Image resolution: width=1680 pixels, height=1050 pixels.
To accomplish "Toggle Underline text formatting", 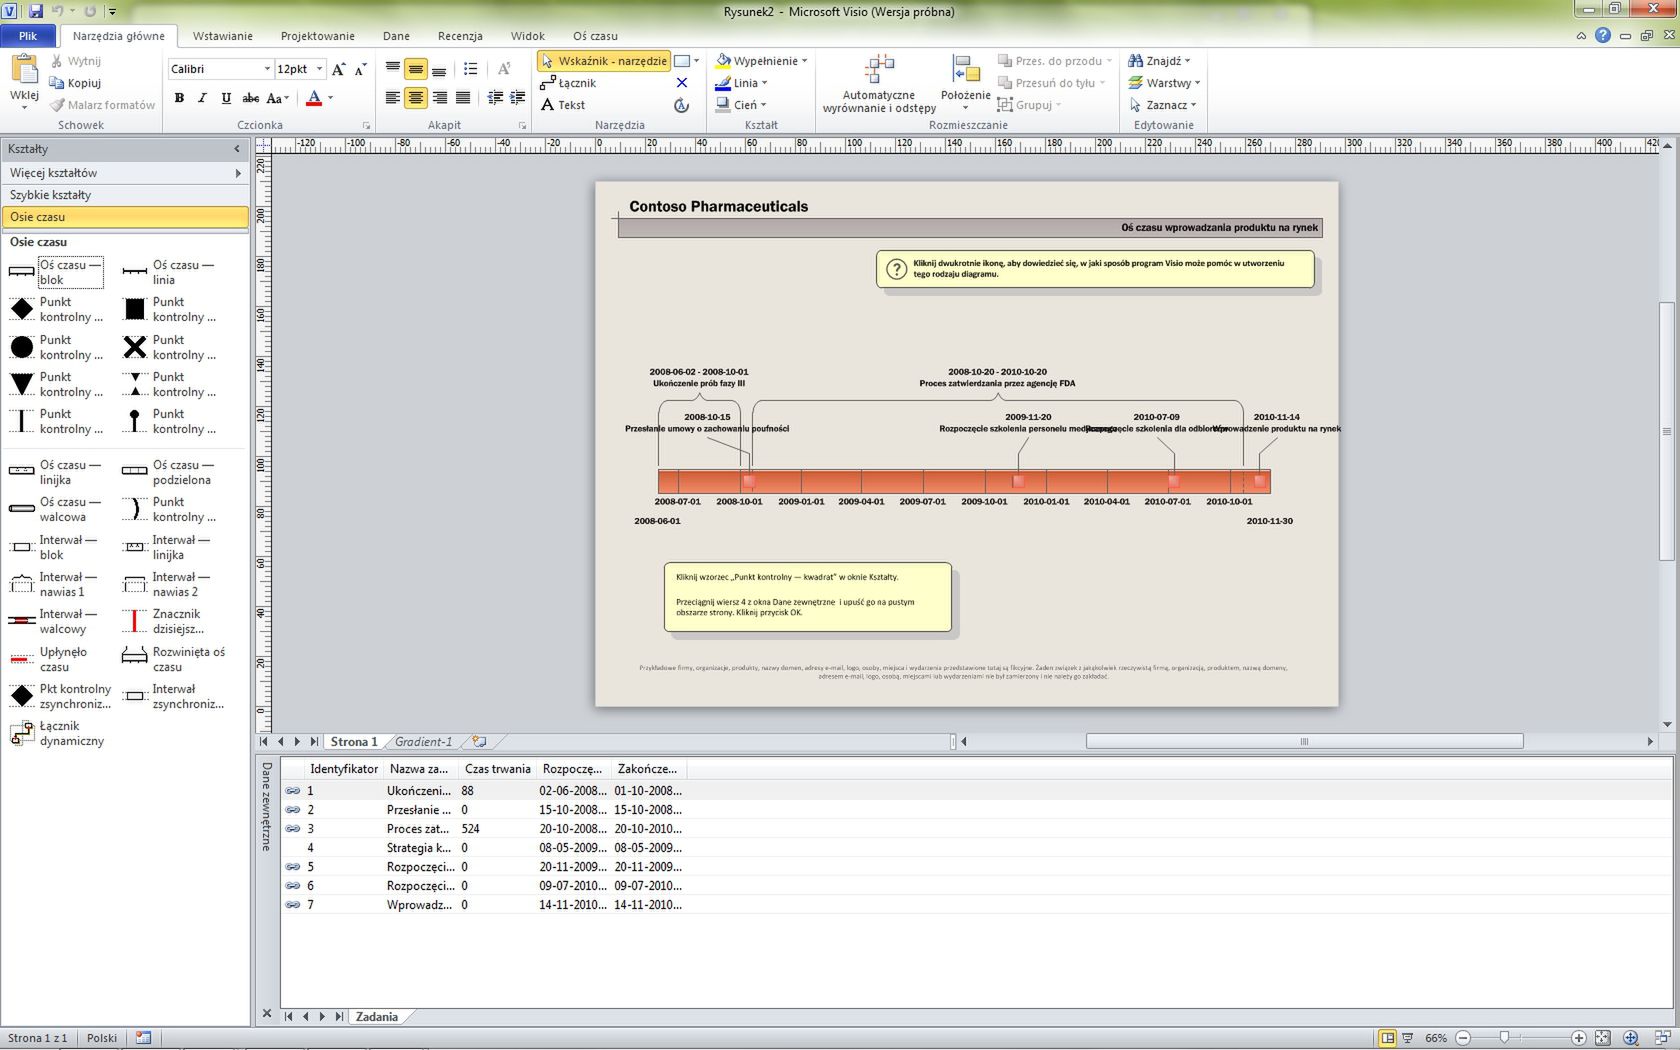I will 226,98.
